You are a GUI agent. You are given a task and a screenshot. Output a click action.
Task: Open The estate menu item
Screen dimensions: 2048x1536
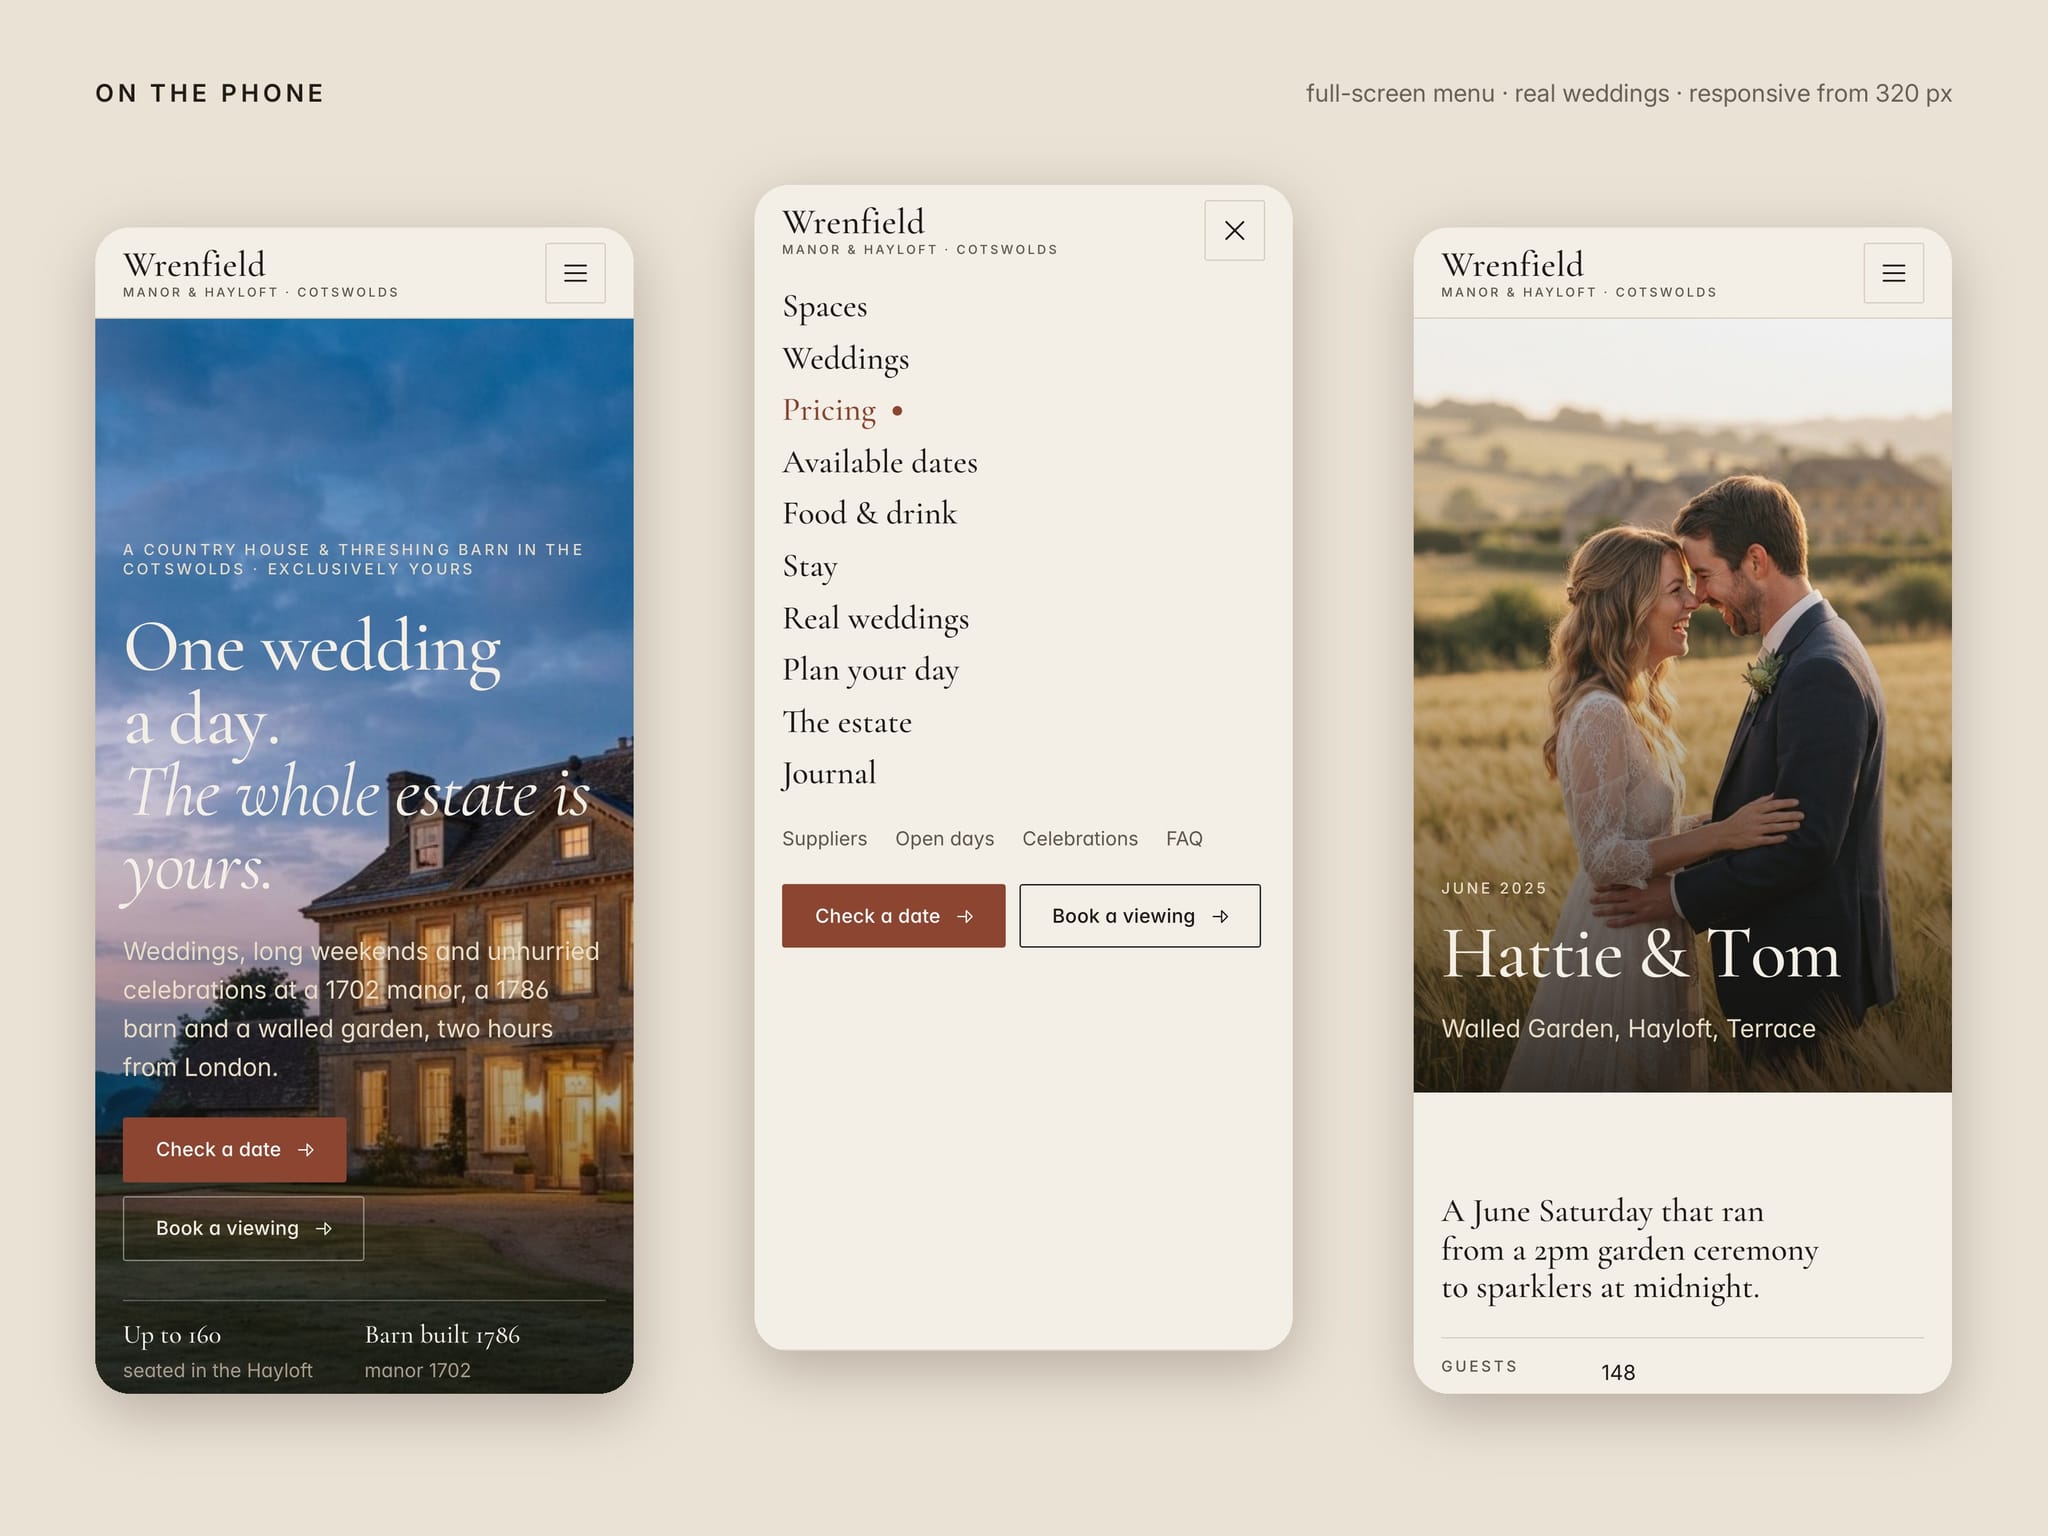click(x=847, y=722)
